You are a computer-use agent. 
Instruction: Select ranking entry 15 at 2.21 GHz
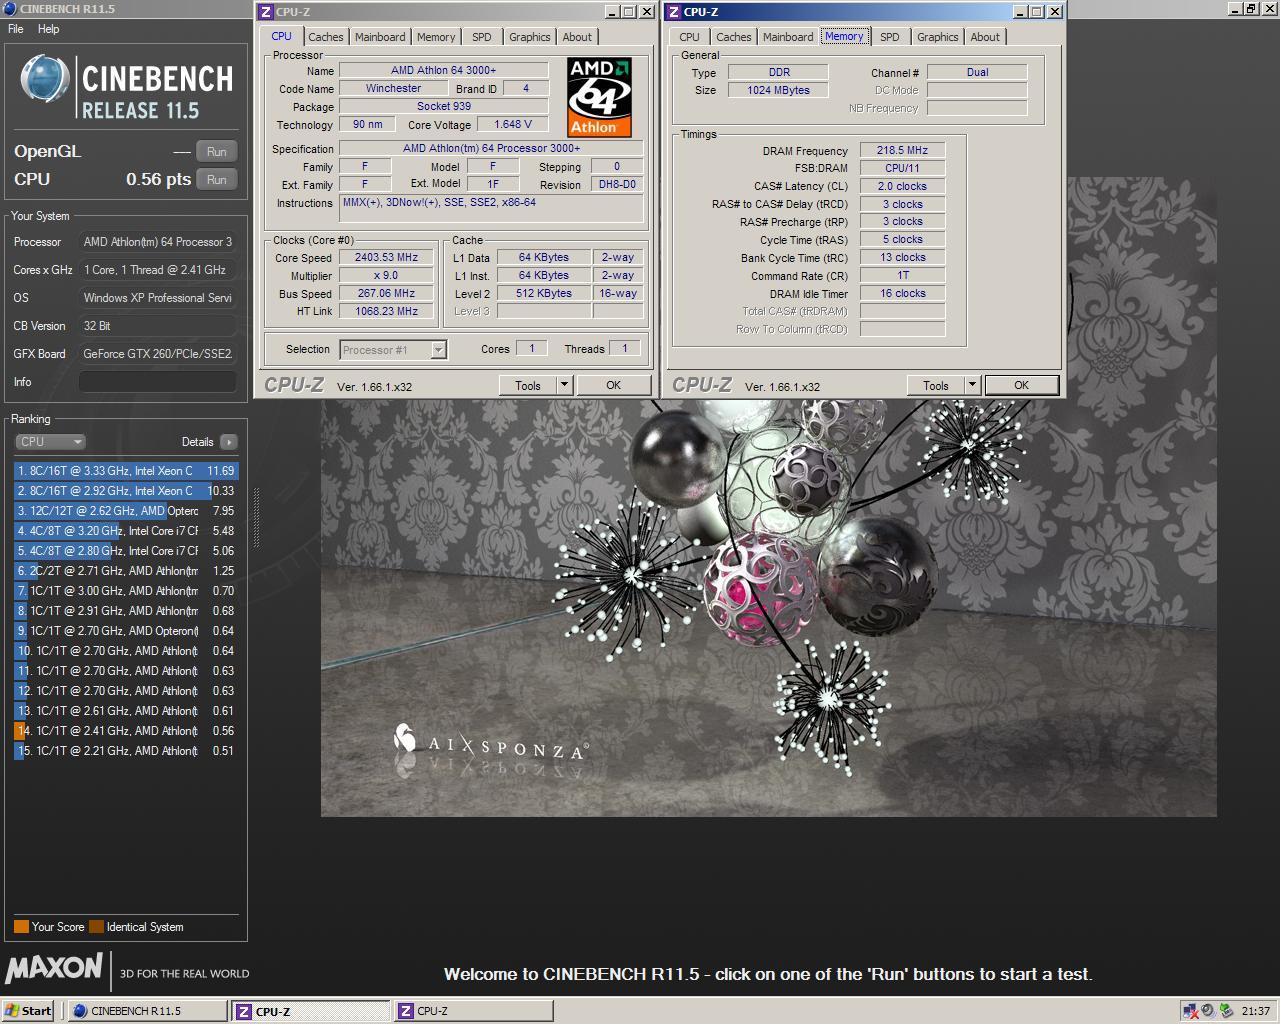pyautogui.click(x=126, y=751)
